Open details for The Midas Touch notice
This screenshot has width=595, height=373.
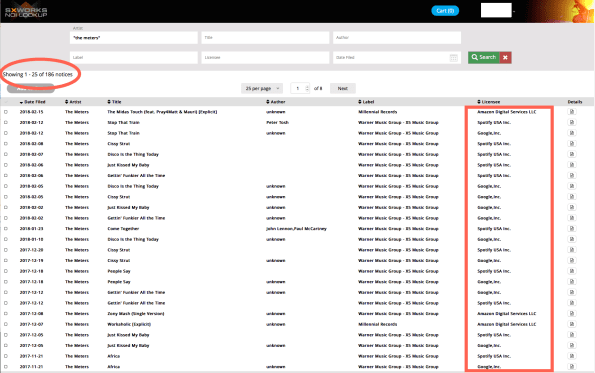point(571,112)
